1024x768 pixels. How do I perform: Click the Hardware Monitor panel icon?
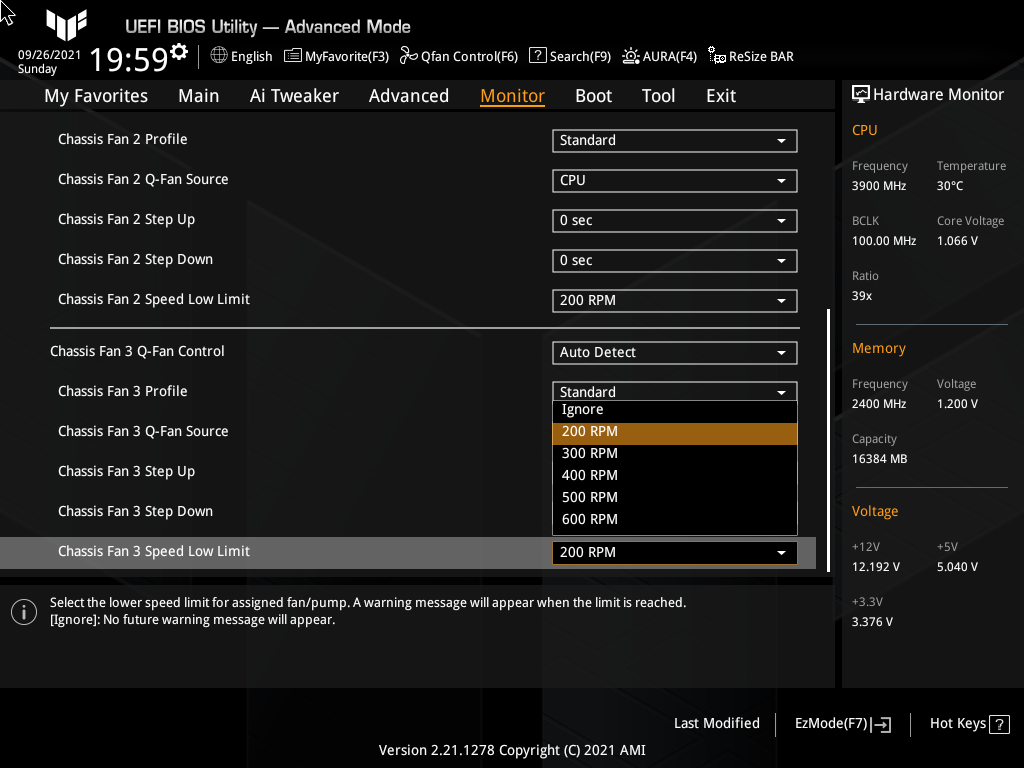[861, 93]
